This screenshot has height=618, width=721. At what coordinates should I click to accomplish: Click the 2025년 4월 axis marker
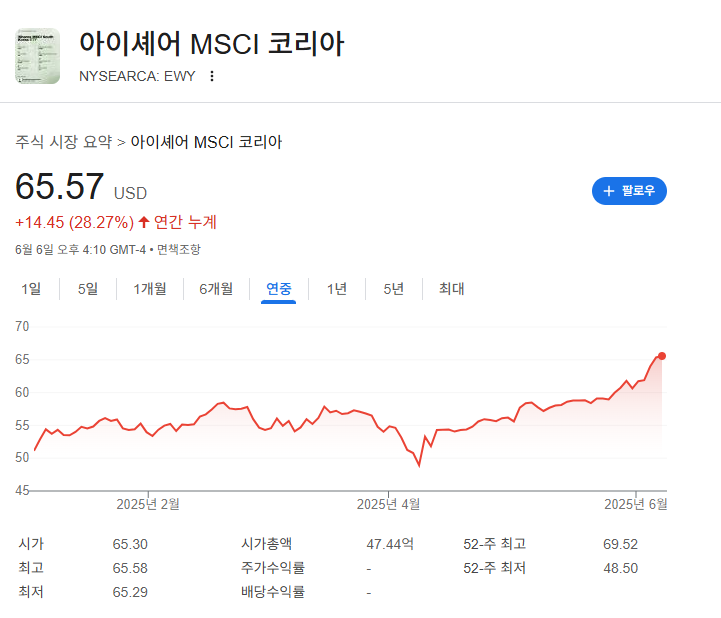pyautogui.click(x=389, y=504)
